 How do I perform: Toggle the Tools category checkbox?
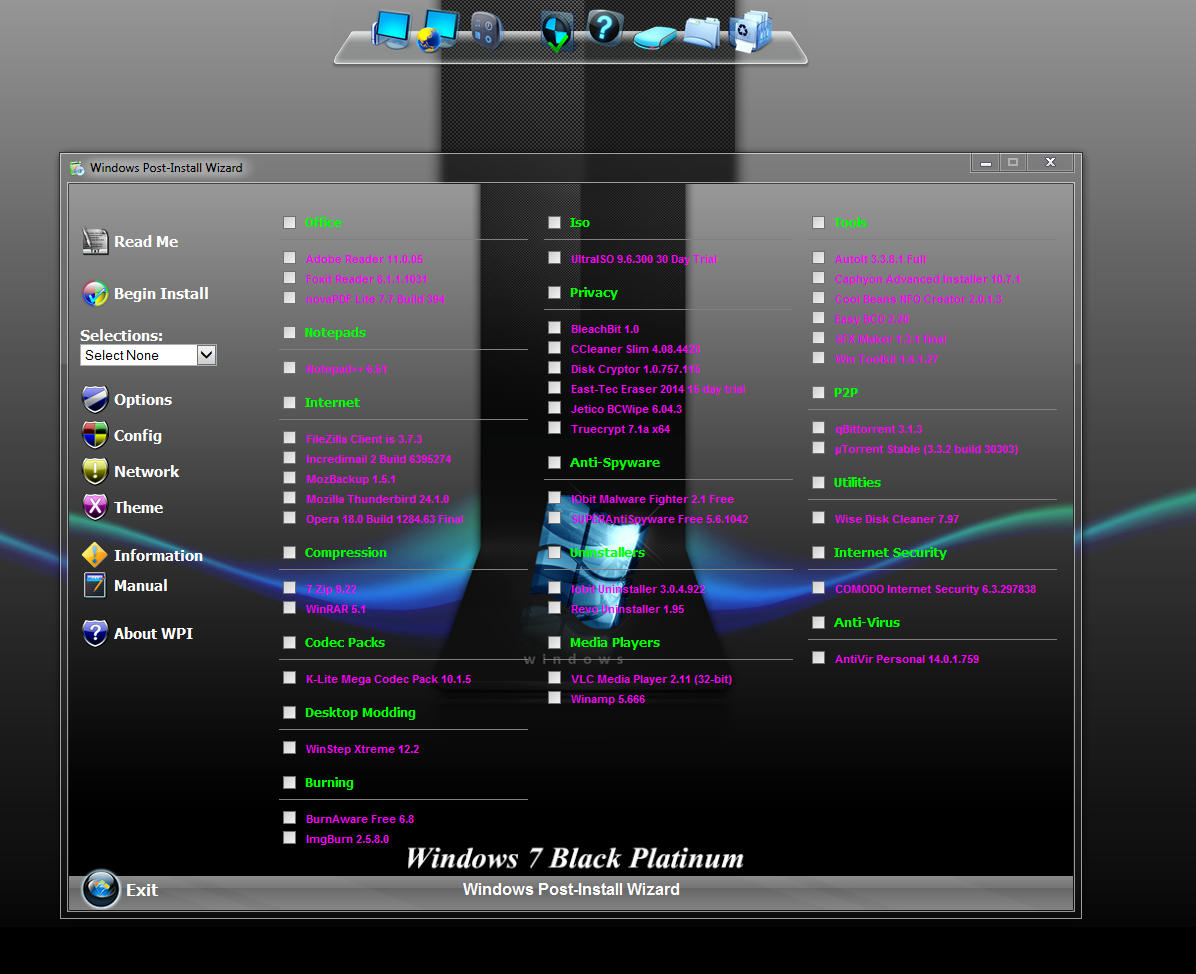(x=818, y=223)
